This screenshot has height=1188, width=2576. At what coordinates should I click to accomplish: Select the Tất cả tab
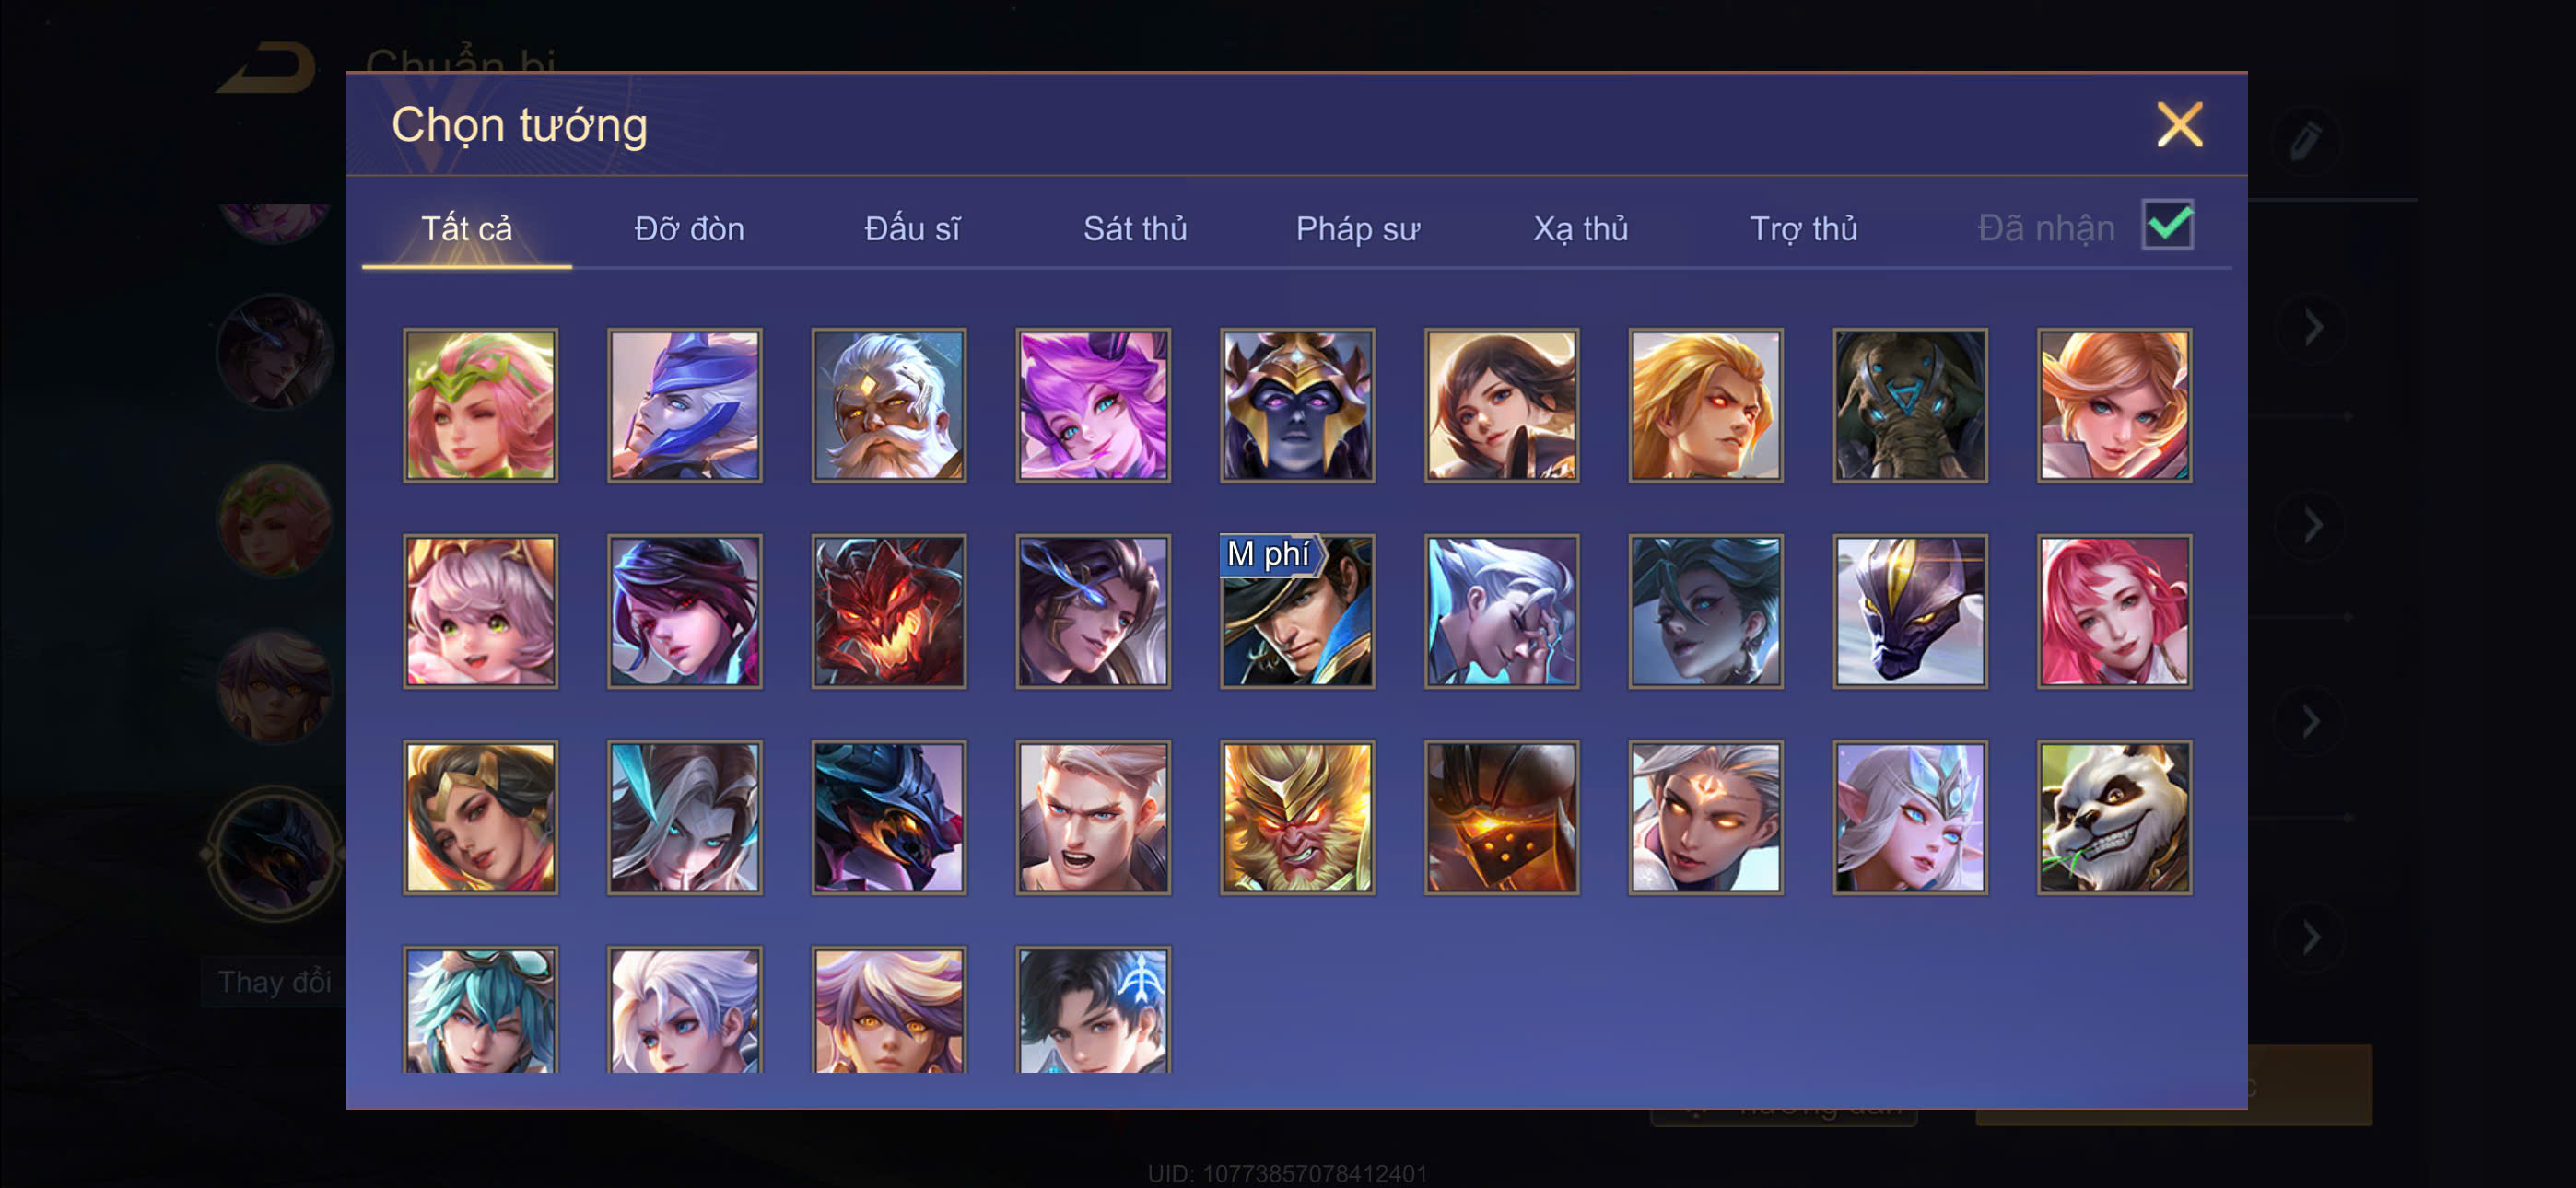point(466,229)
